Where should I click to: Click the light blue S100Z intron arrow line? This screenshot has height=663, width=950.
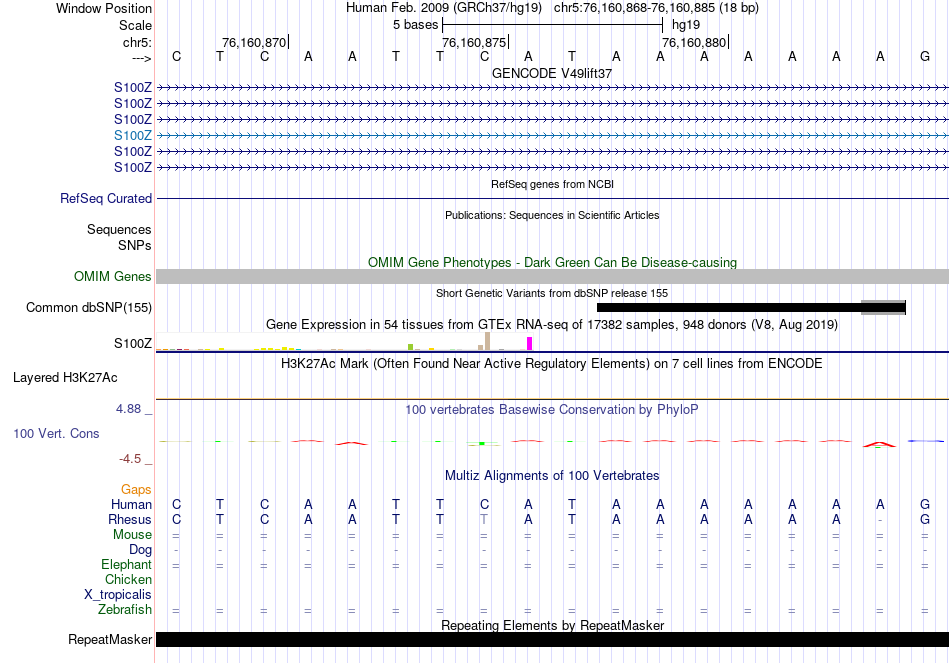click(x=552, y=136)
